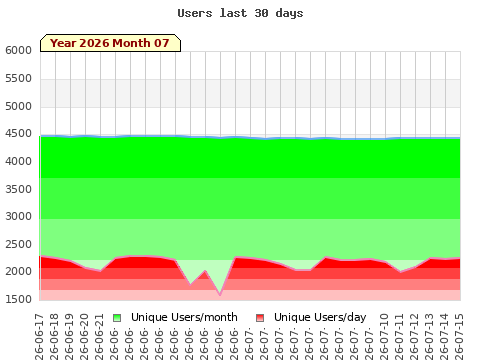Screen dimensions: 480x360
Task: Click the 6000 y-axis label
Action: [18, 51]
